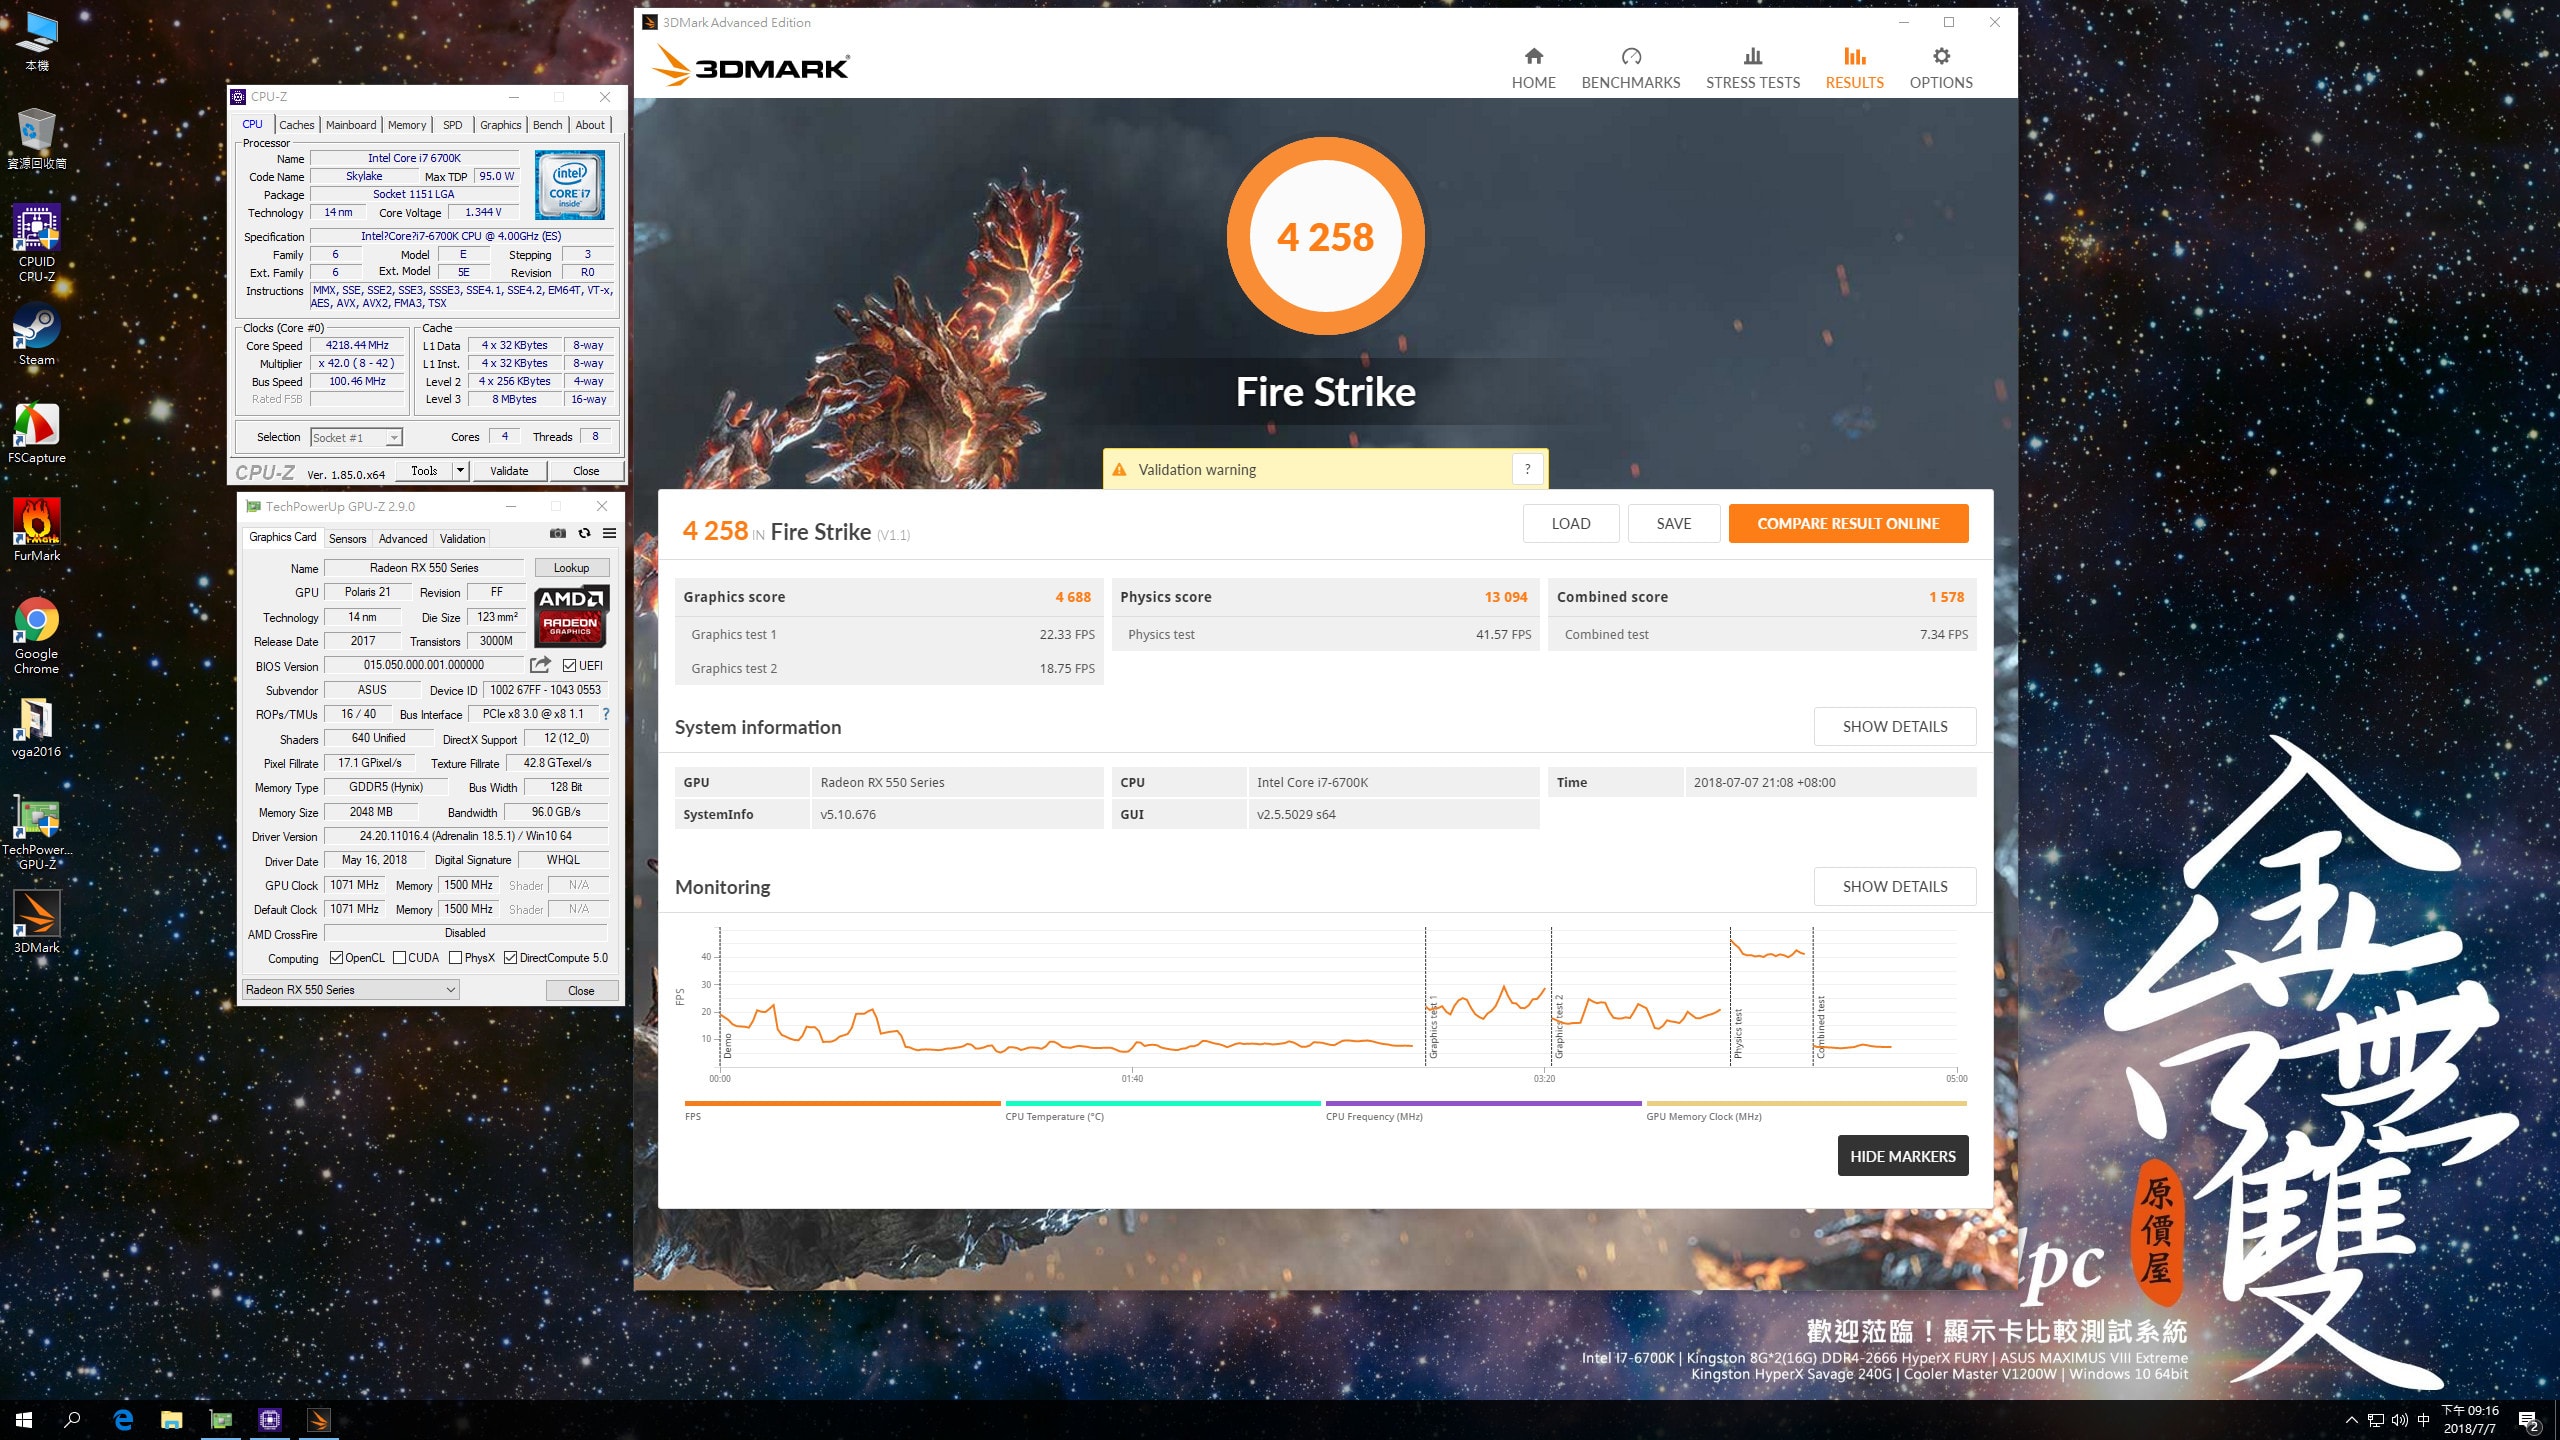Click the SAVE button in 3DMark
The width and height of the screenshot is (2560, 1440).
point(1673,524)
